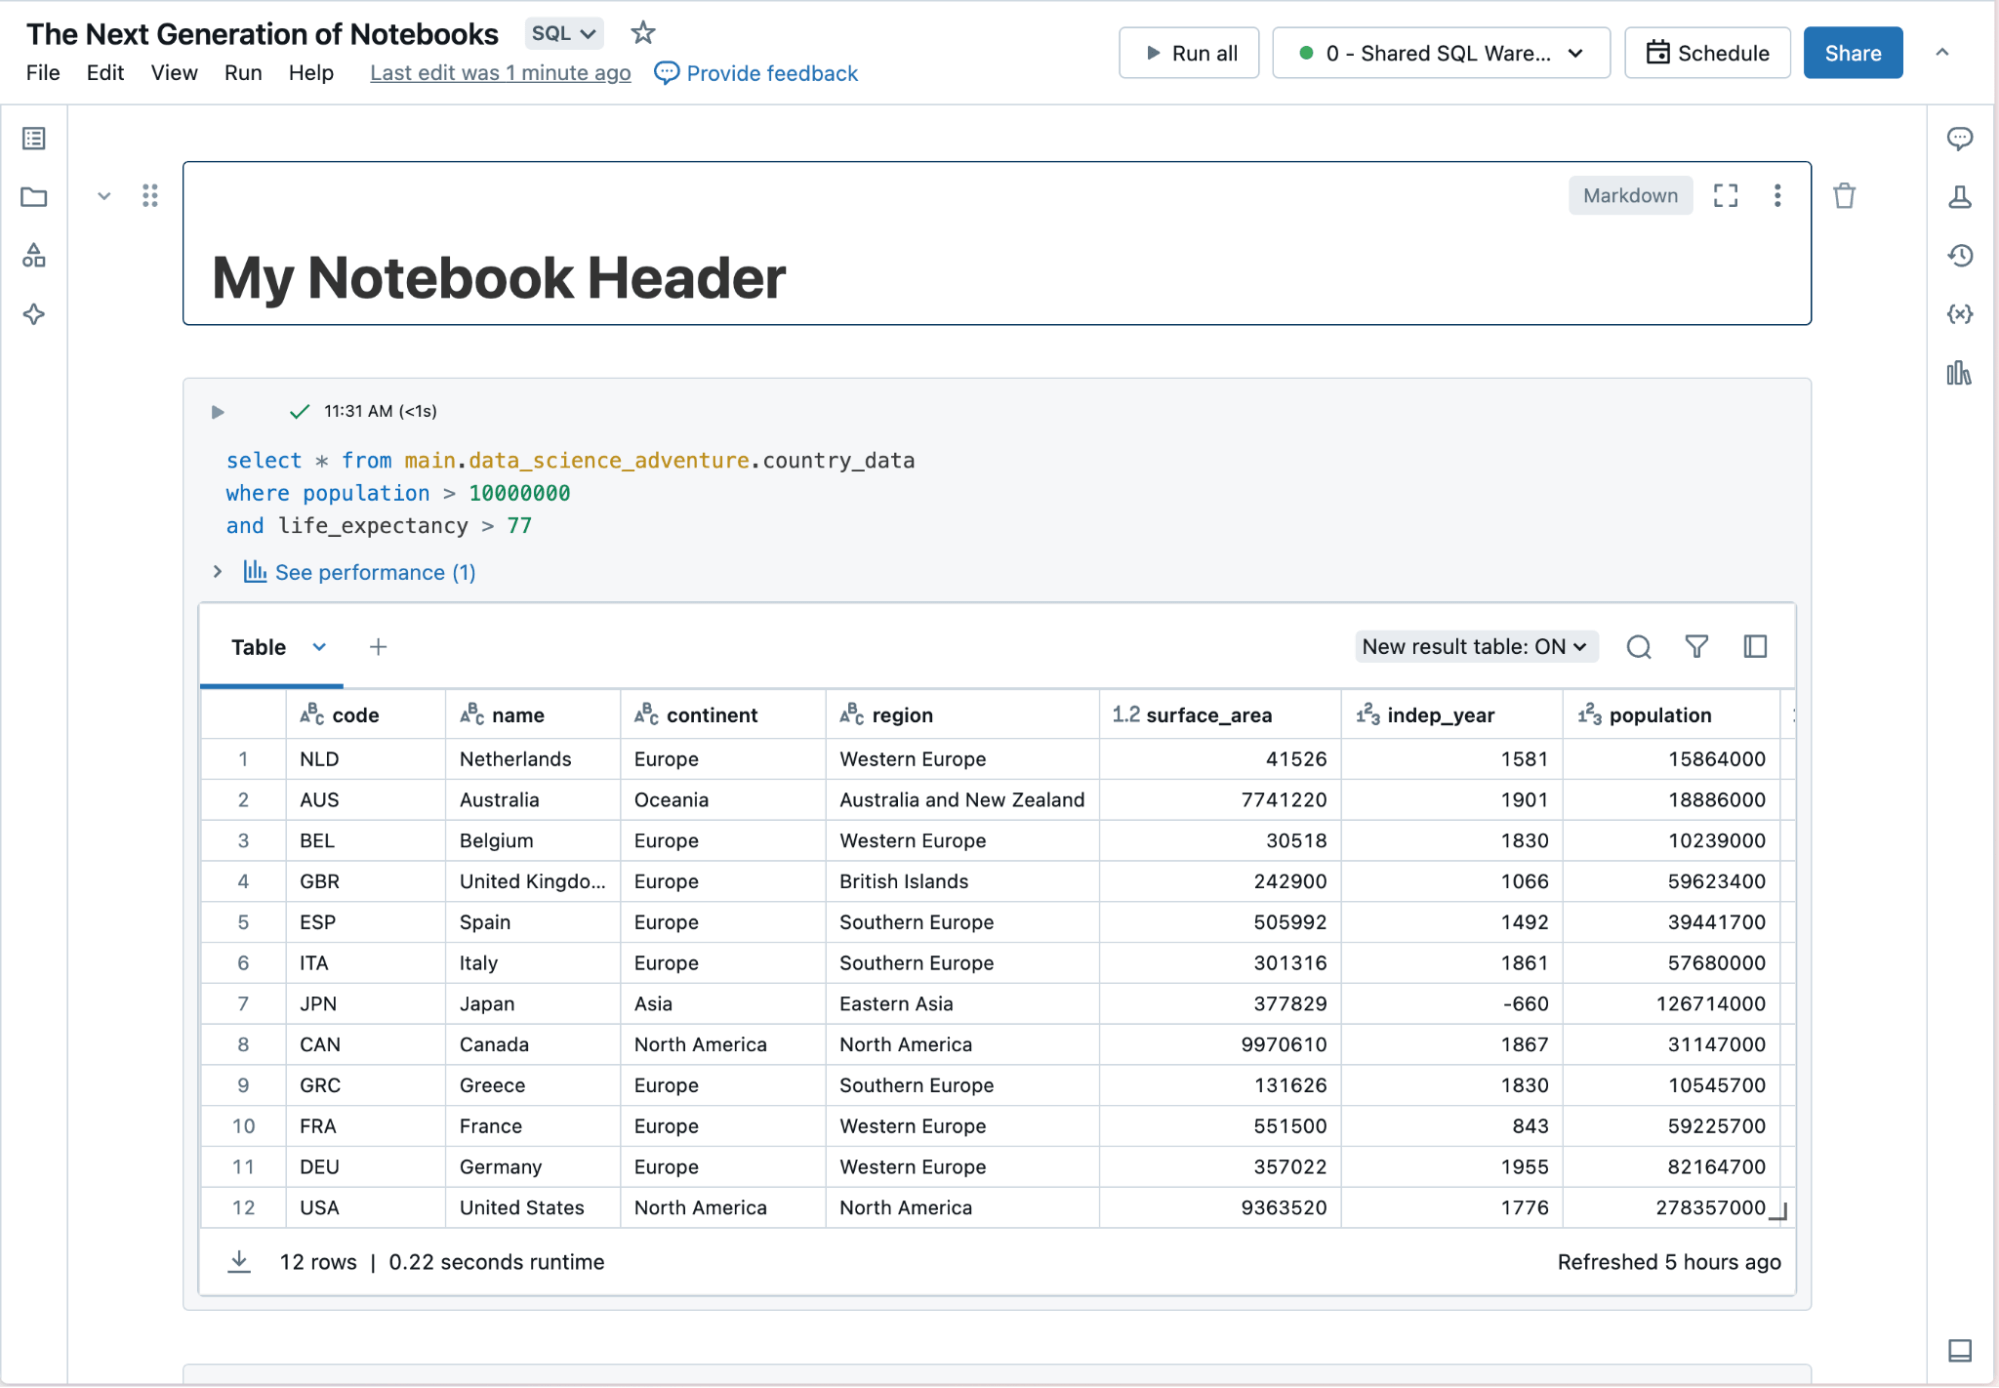This screenshot has height=1388, width=1999.
Task: Switch to the Table tab dropdown
Action: tap(319, 647)
